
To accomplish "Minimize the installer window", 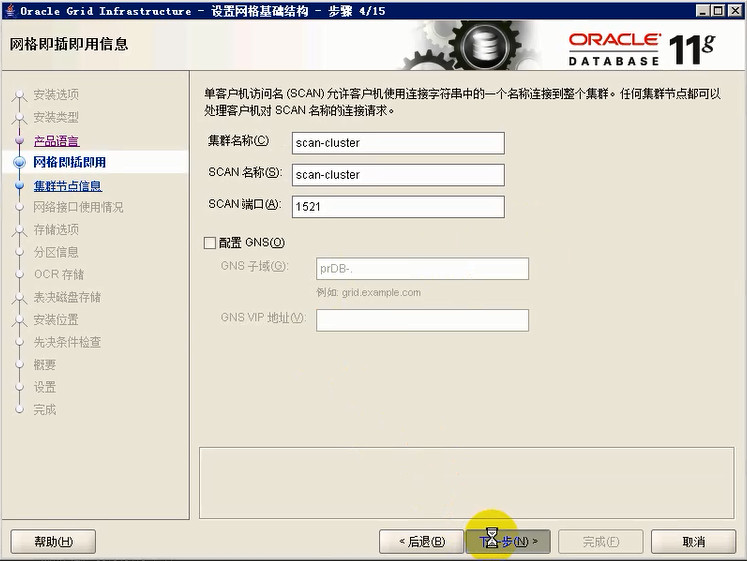I will pos(703,10).
